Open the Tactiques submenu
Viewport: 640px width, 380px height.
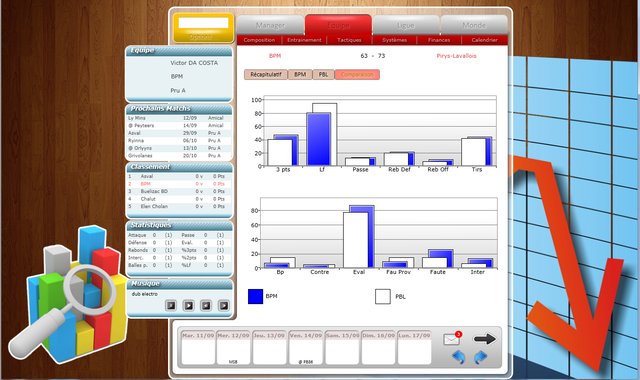(x=349, y=40)
